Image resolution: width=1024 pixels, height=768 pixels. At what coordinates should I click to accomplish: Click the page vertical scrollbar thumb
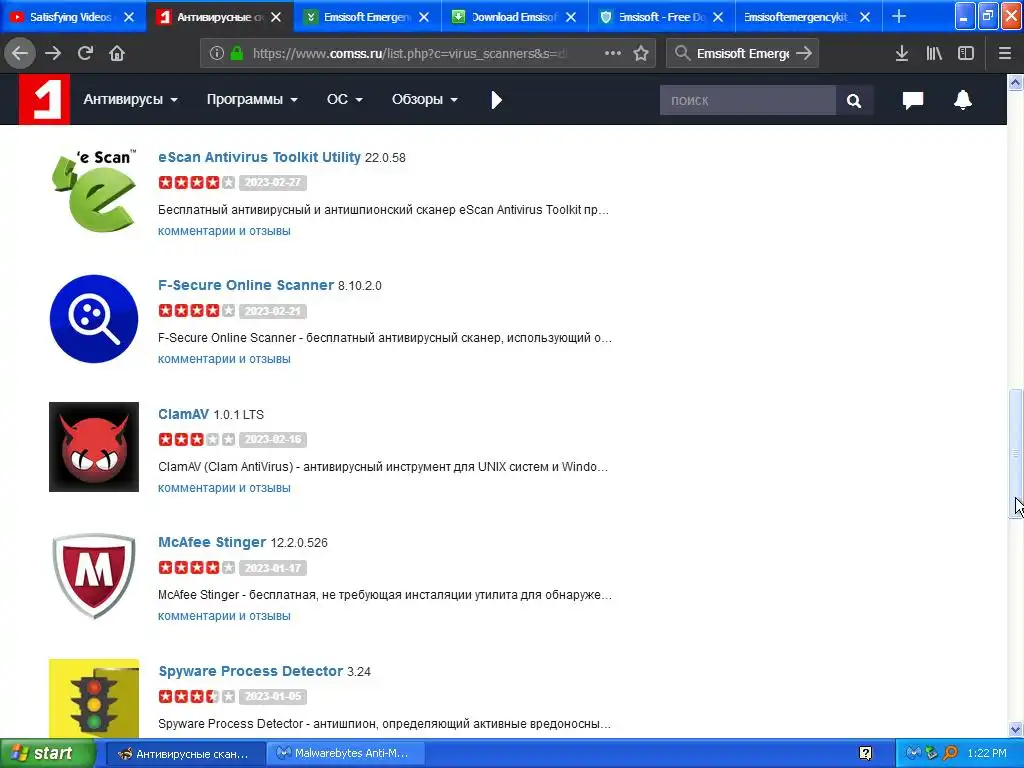(x=1016, y=453)
